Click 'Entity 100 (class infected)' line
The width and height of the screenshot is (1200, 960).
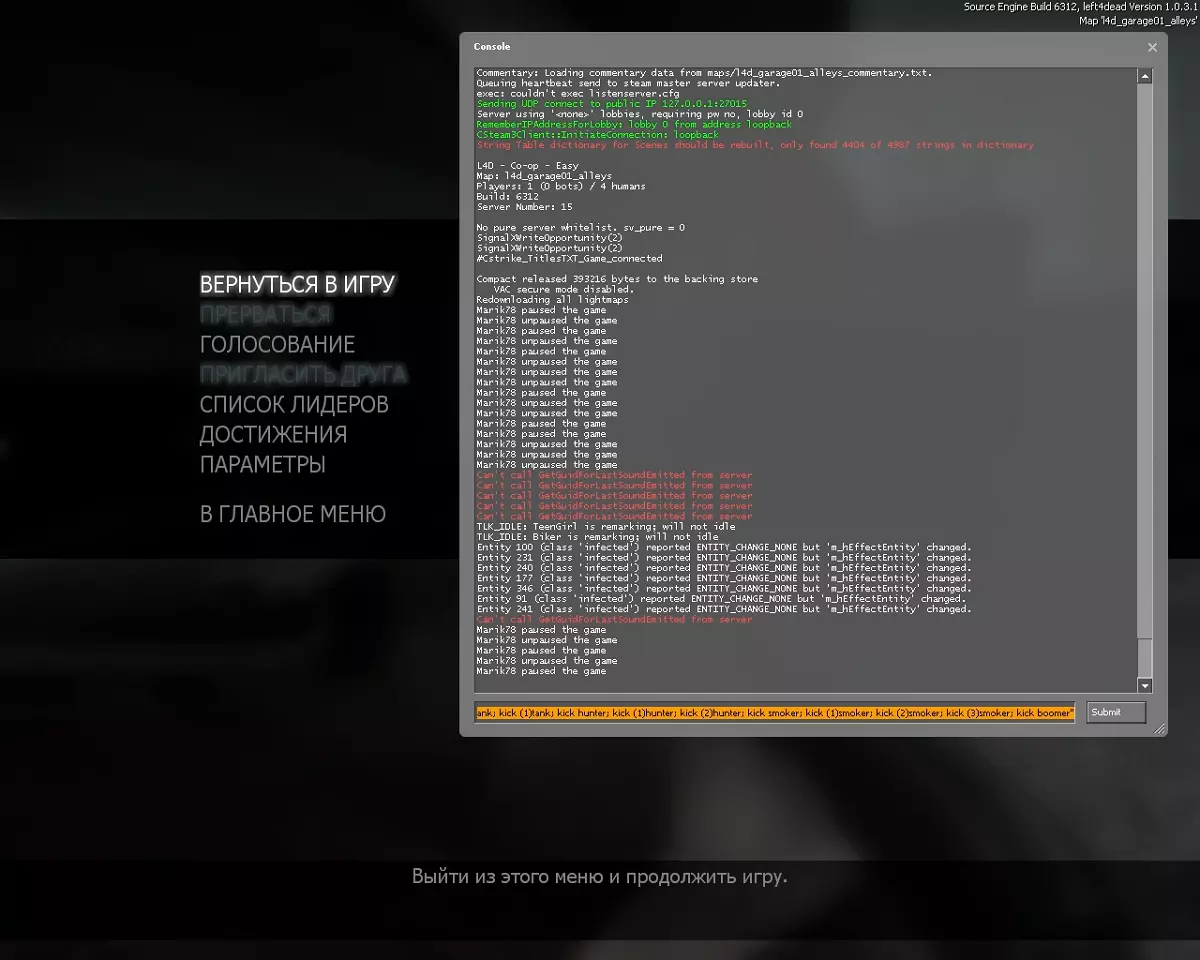[x=724, y=547]
